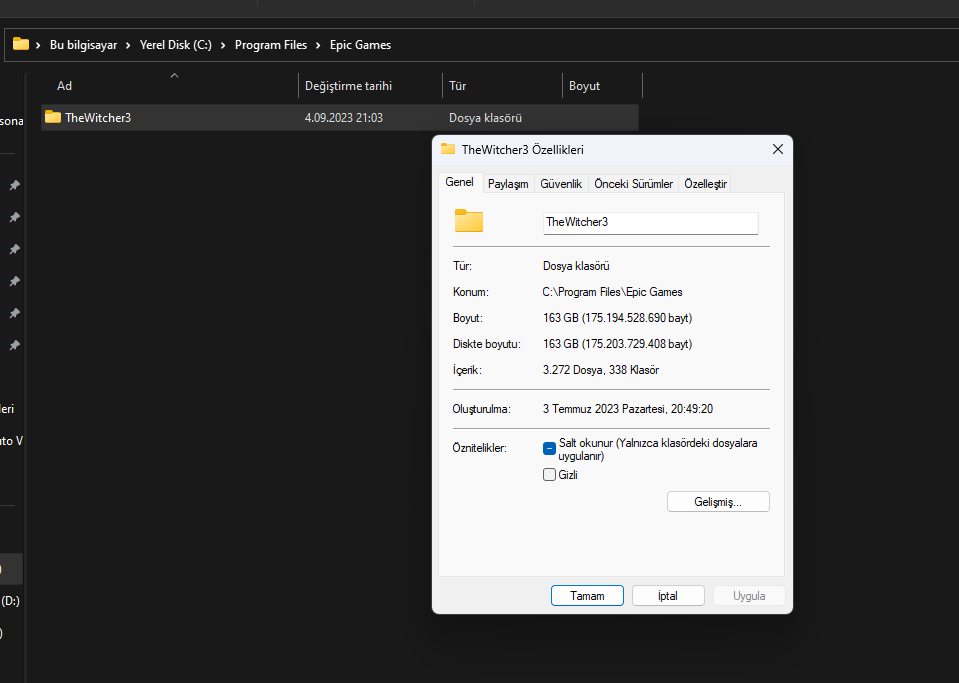Toggle the Salt okunur checkbox

pos(549,449)
